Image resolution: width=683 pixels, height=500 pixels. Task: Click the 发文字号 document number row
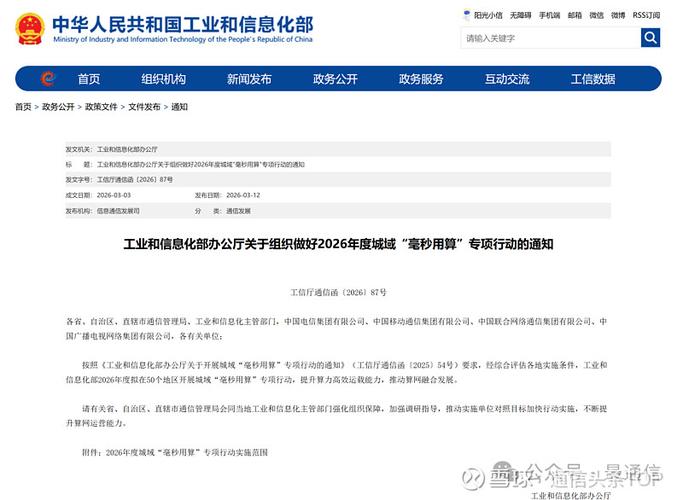point(338,179)
